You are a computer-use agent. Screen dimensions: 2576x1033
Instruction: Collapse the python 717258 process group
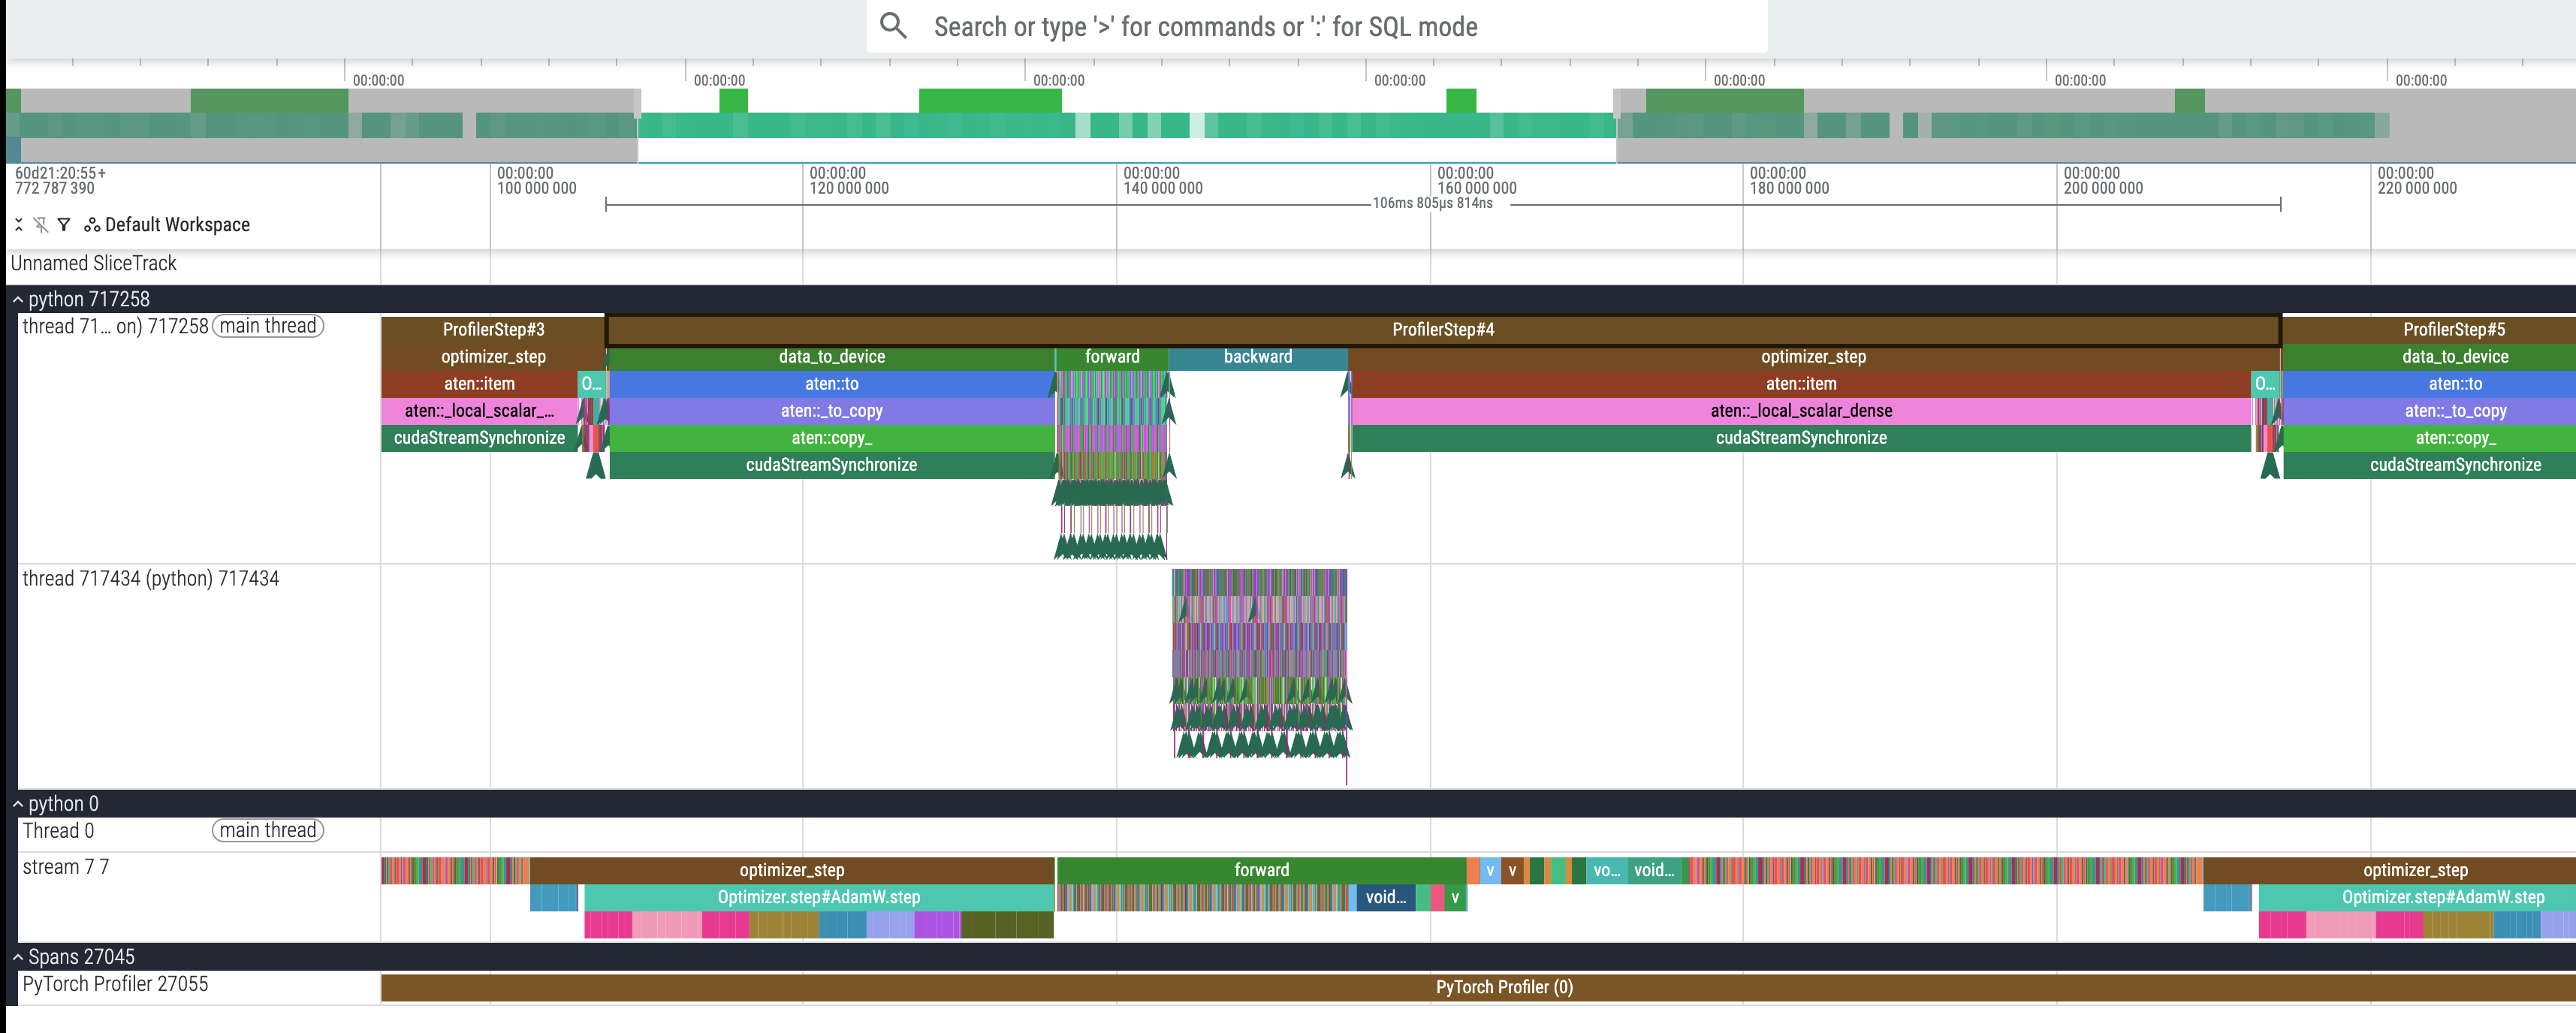[17, 299]
